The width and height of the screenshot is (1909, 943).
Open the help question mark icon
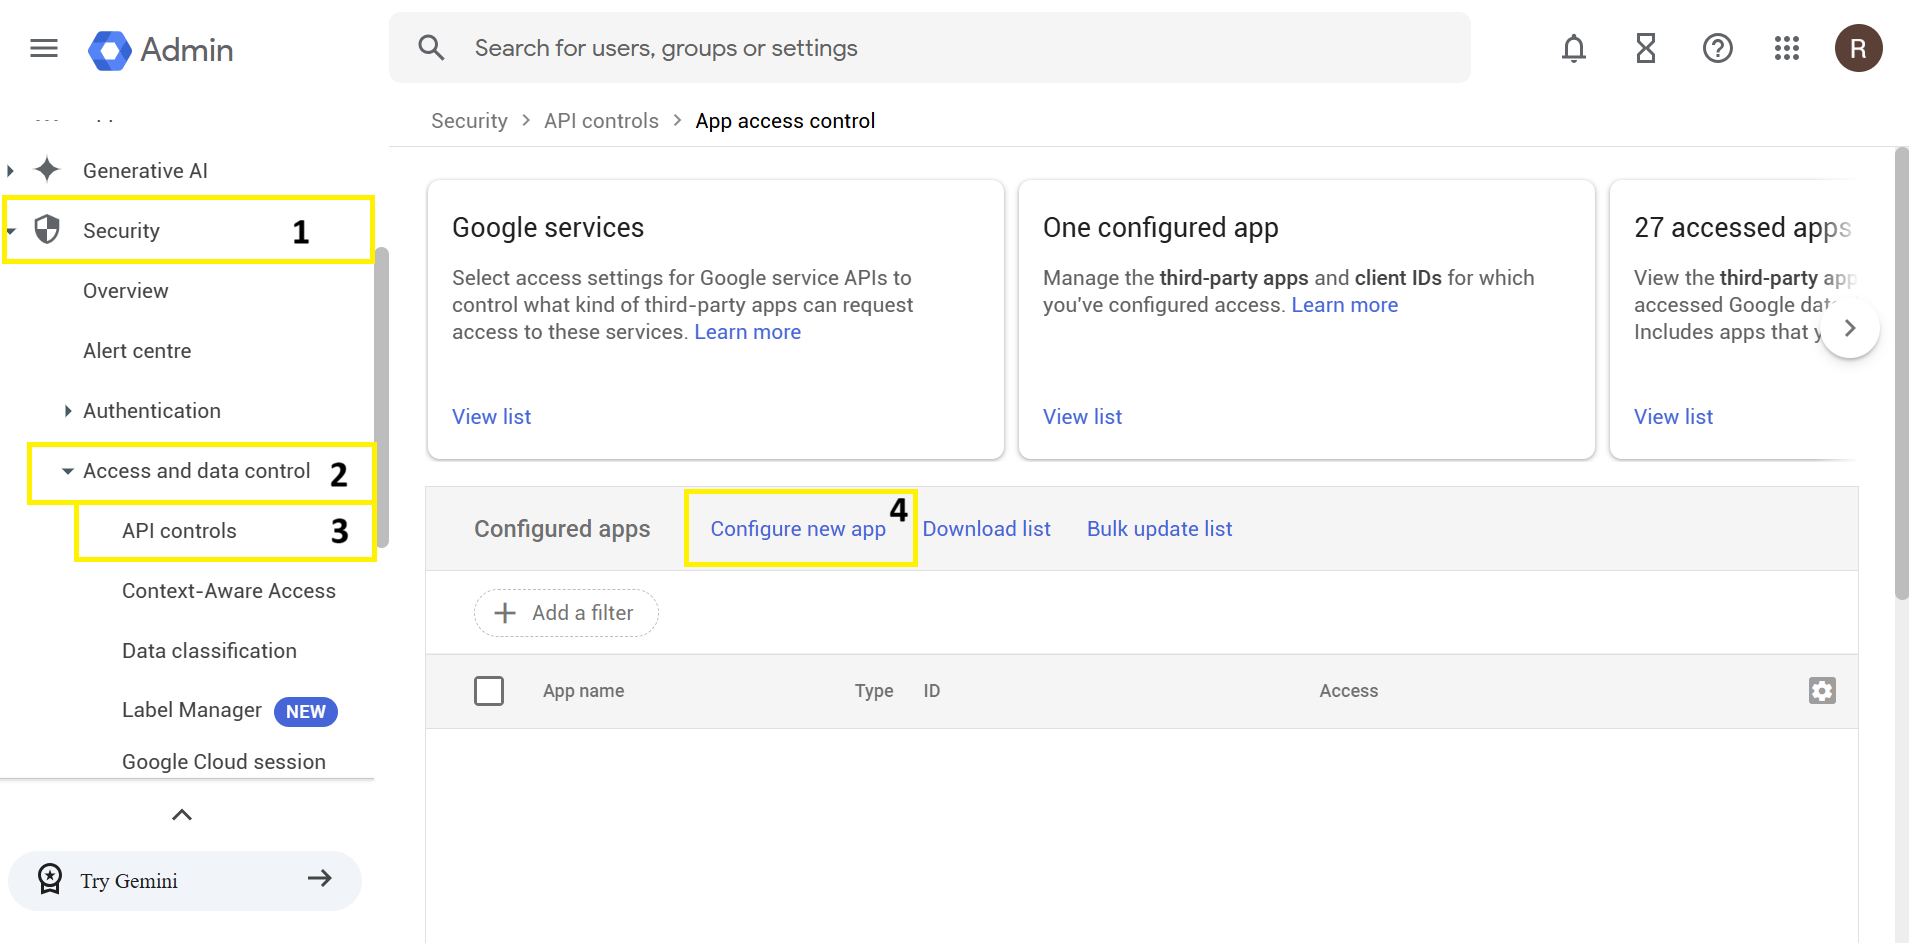pyautogui.click(x=1718, y=48)
